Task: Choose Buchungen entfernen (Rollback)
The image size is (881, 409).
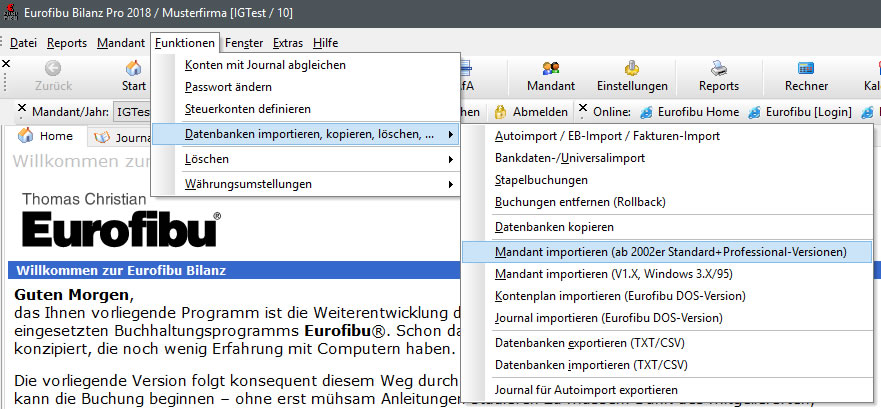Action: click(667, 202)
